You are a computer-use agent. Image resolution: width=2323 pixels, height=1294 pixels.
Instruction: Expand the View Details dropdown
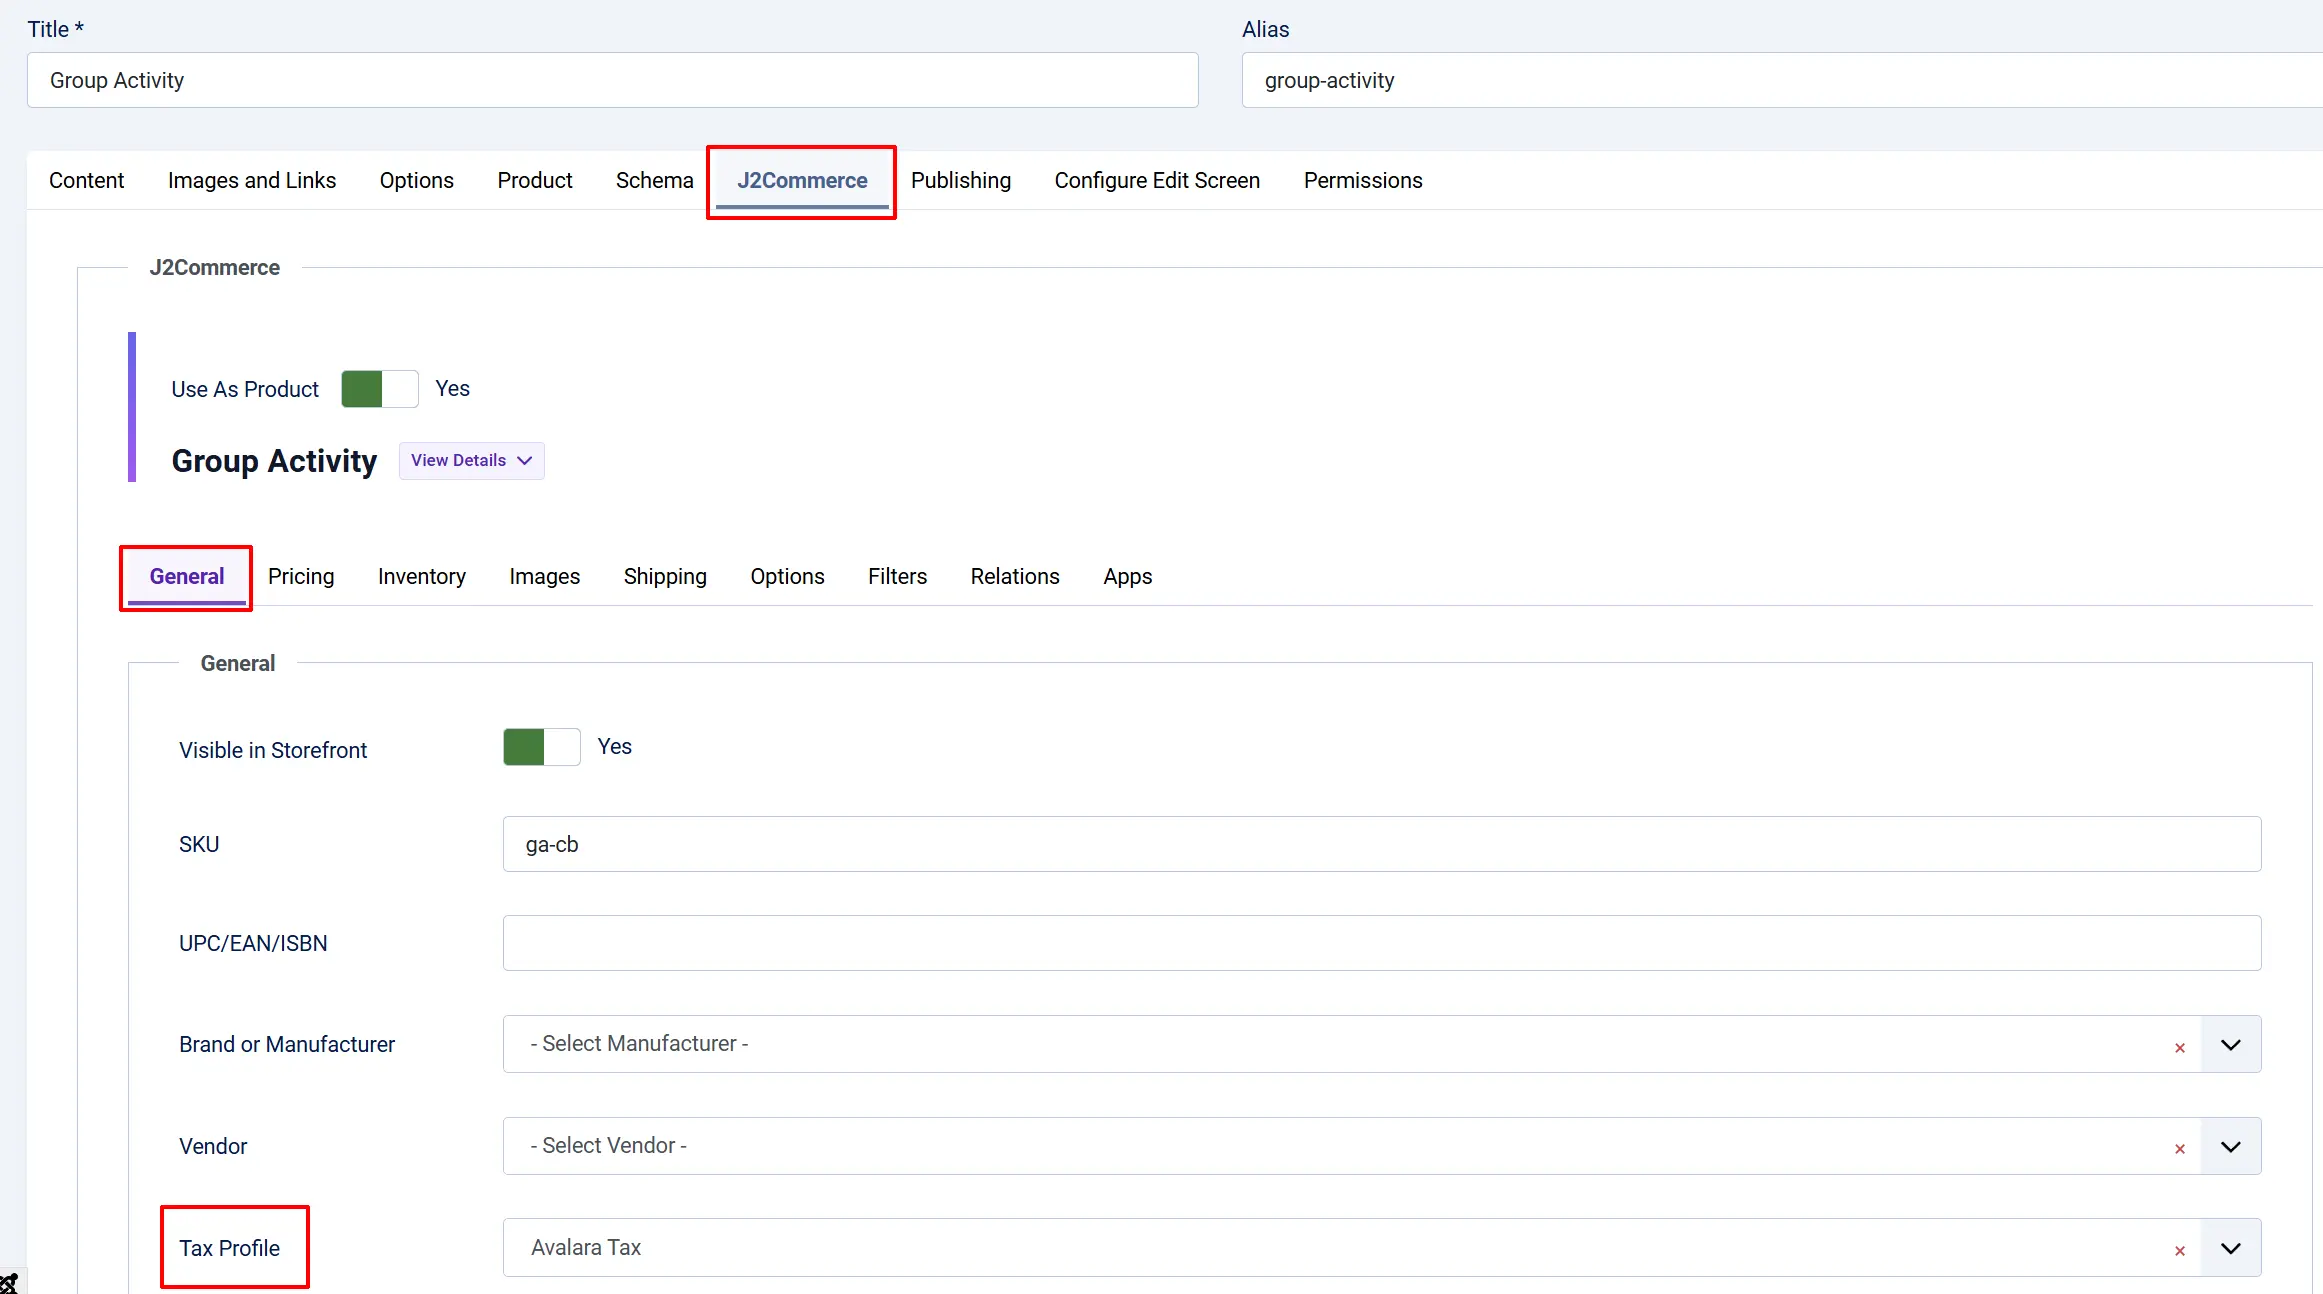coord(471,461)
